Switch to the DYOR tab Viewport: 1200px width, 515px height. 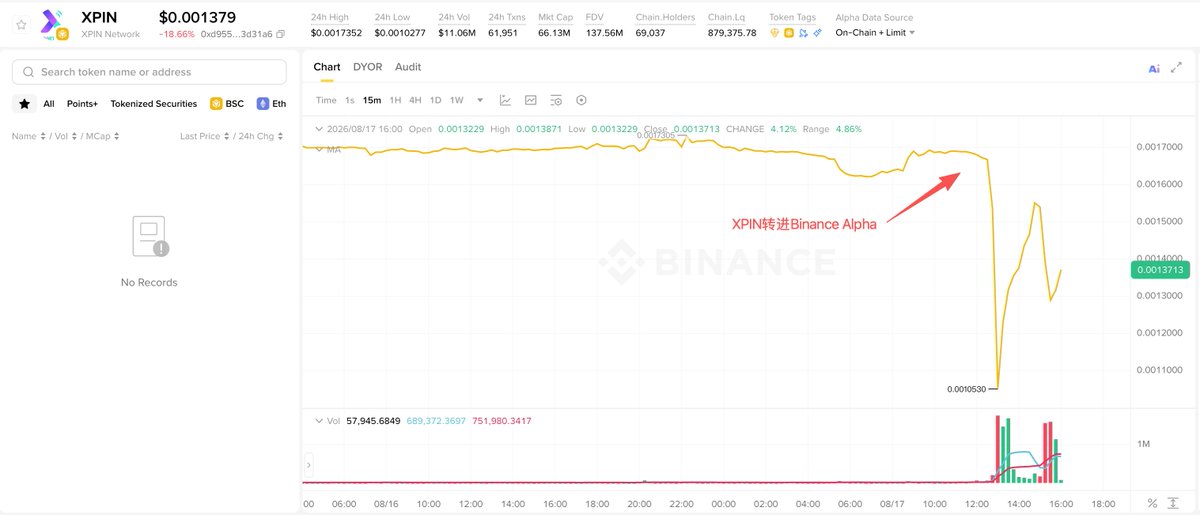point(368,67)
